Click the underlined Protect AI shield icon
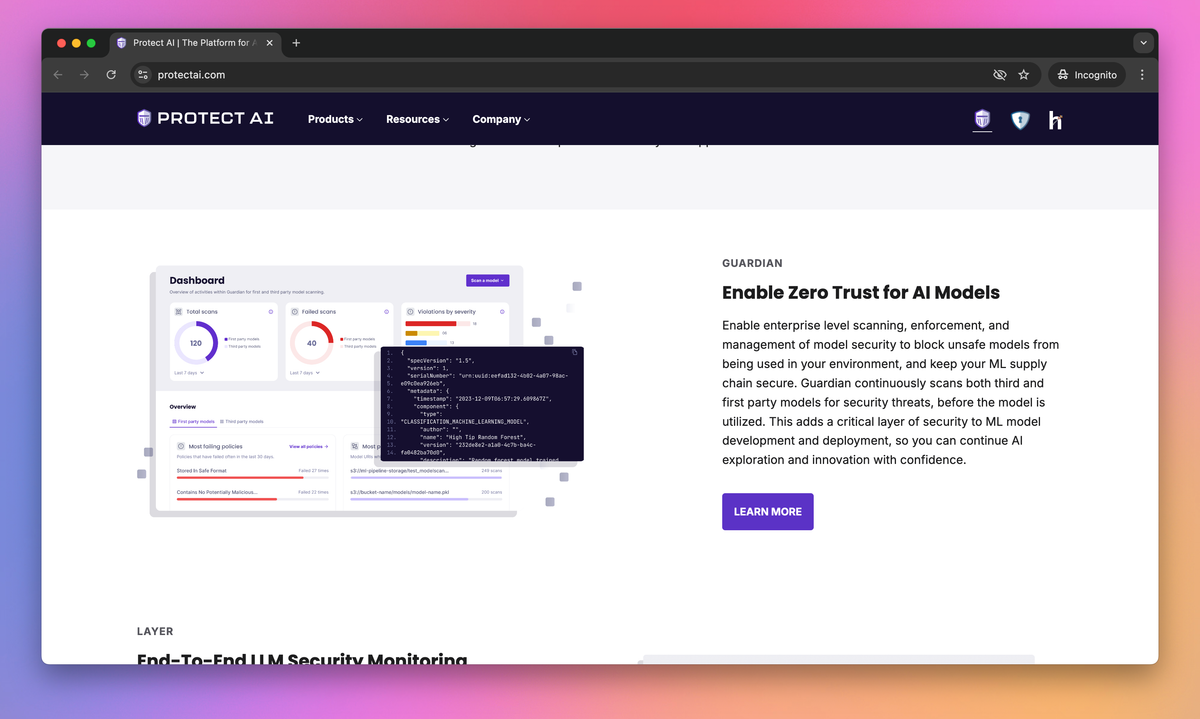Viewport: 1200px width, 719px height. pyautogui.click(x=982, y=120)
